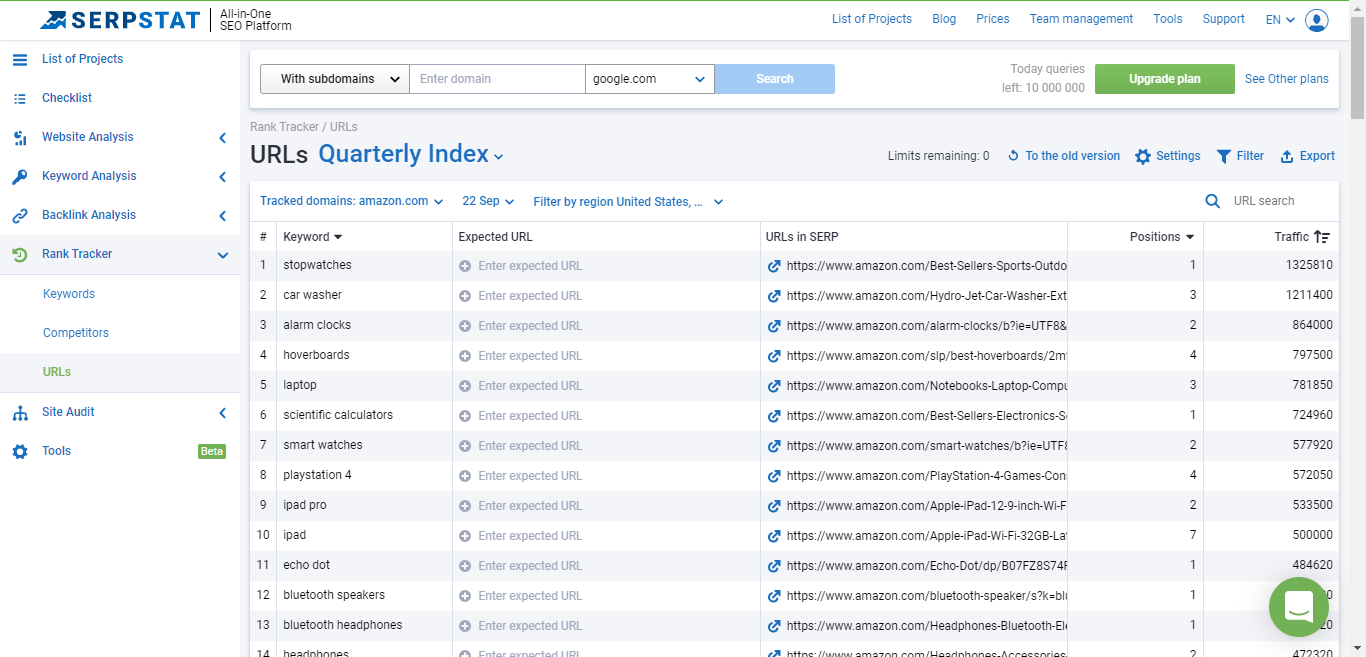Open the google.com search engine dropdown
The image size is (1366, 657).
pos(650,79)
